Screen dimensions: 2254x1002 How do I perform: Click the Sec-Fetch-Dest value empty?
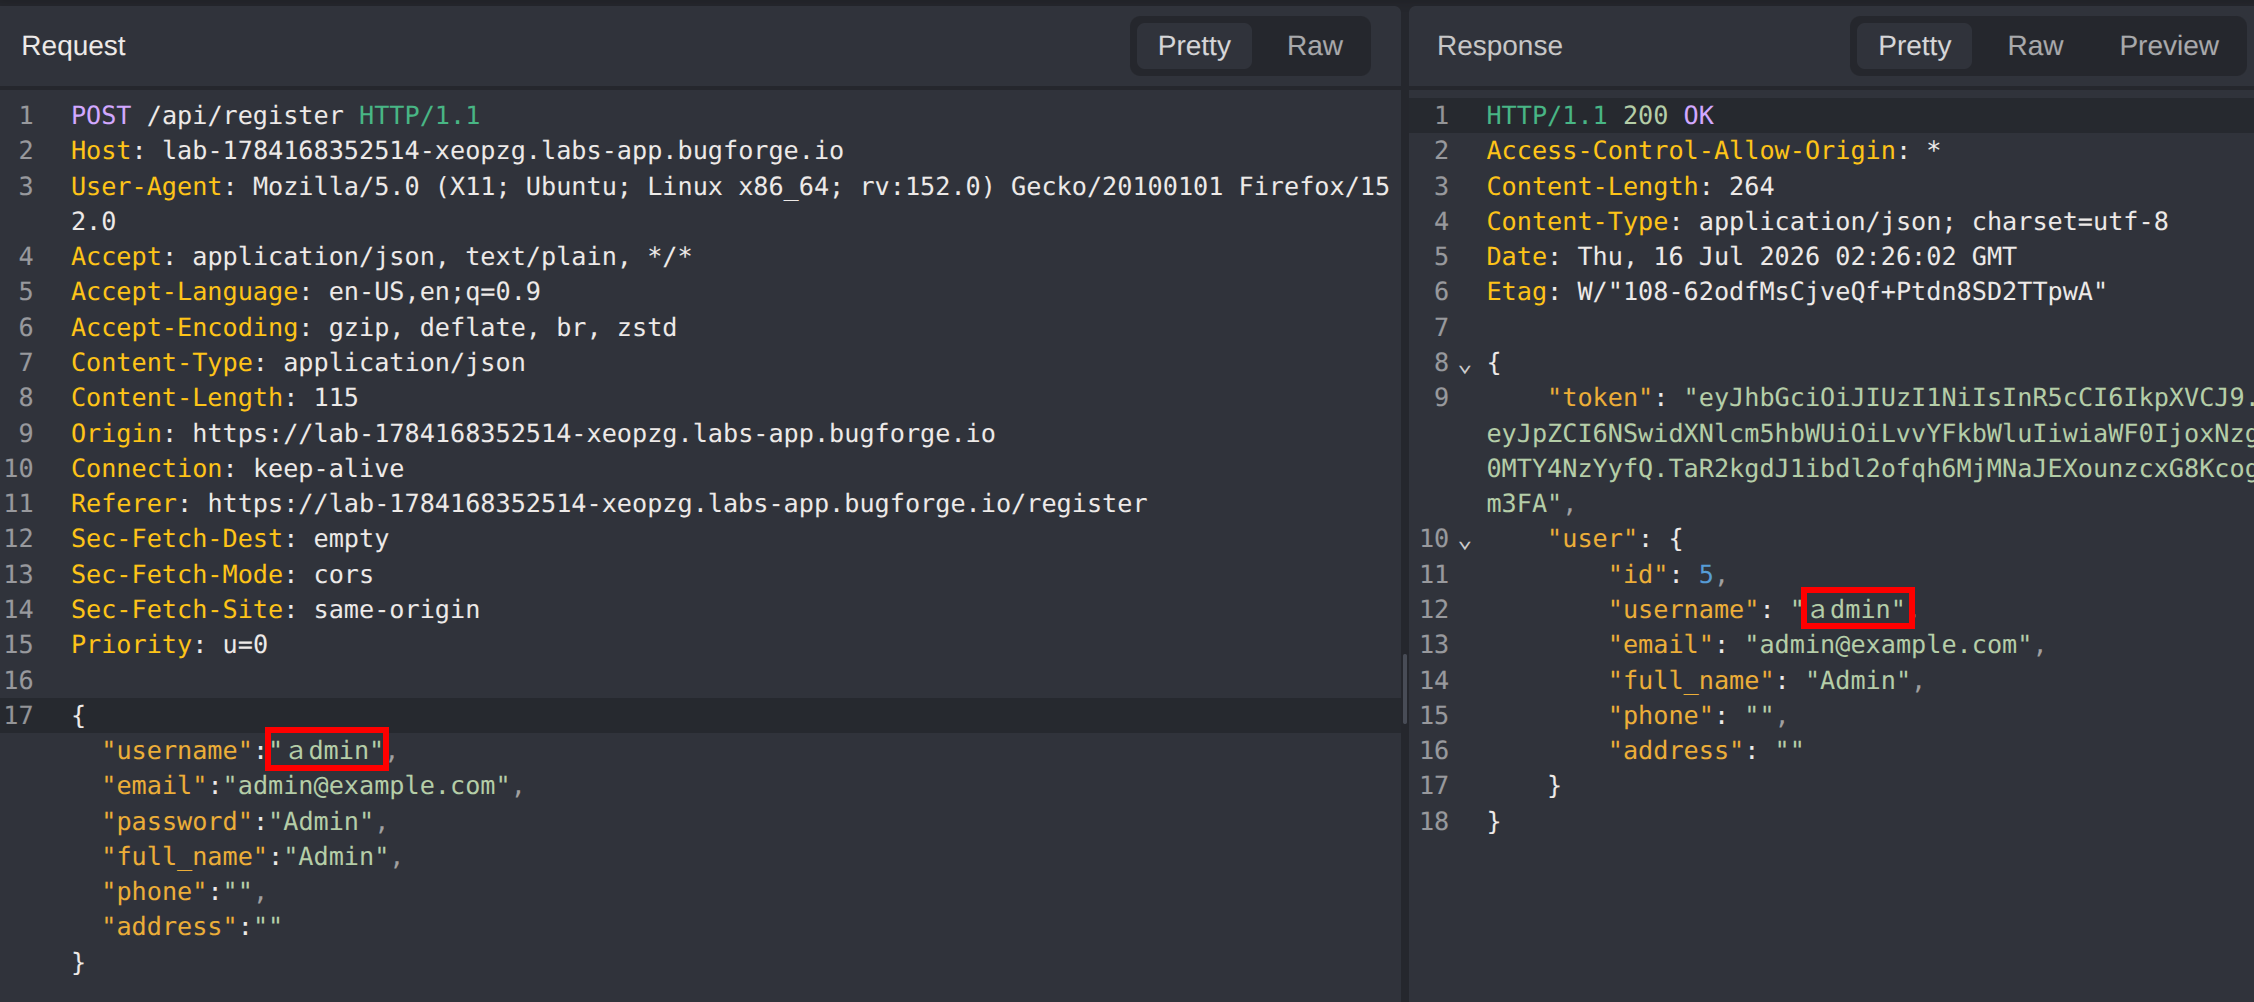click(x=351, y=538)
